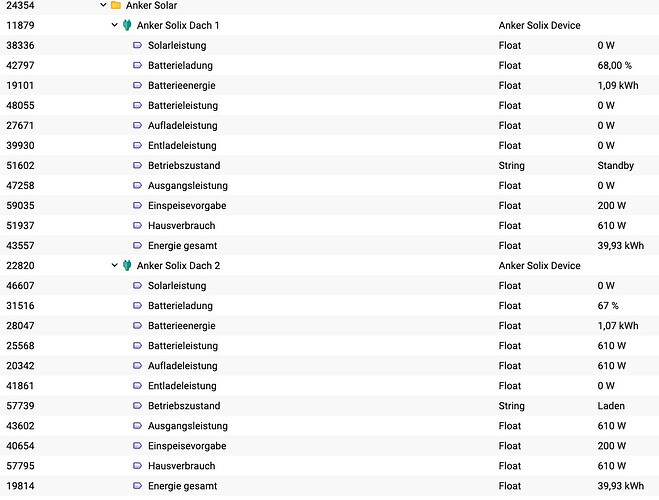659x500 pixels.
Task: Collapse the Anker Solix Dach 2 chevron
Action: click(114, 266)
